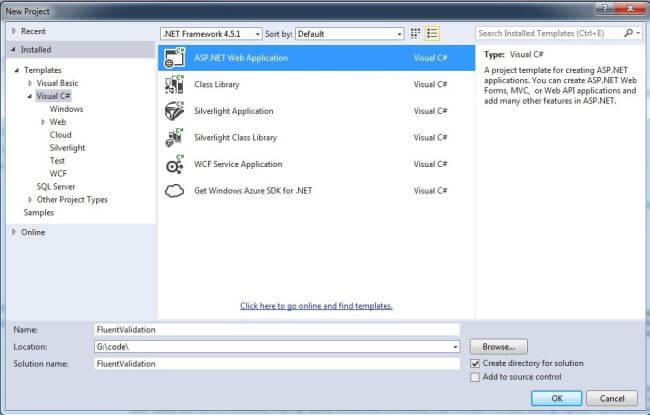Collapse the Templates tree node
The image size is (650, 415).
[x=17, y=70]
